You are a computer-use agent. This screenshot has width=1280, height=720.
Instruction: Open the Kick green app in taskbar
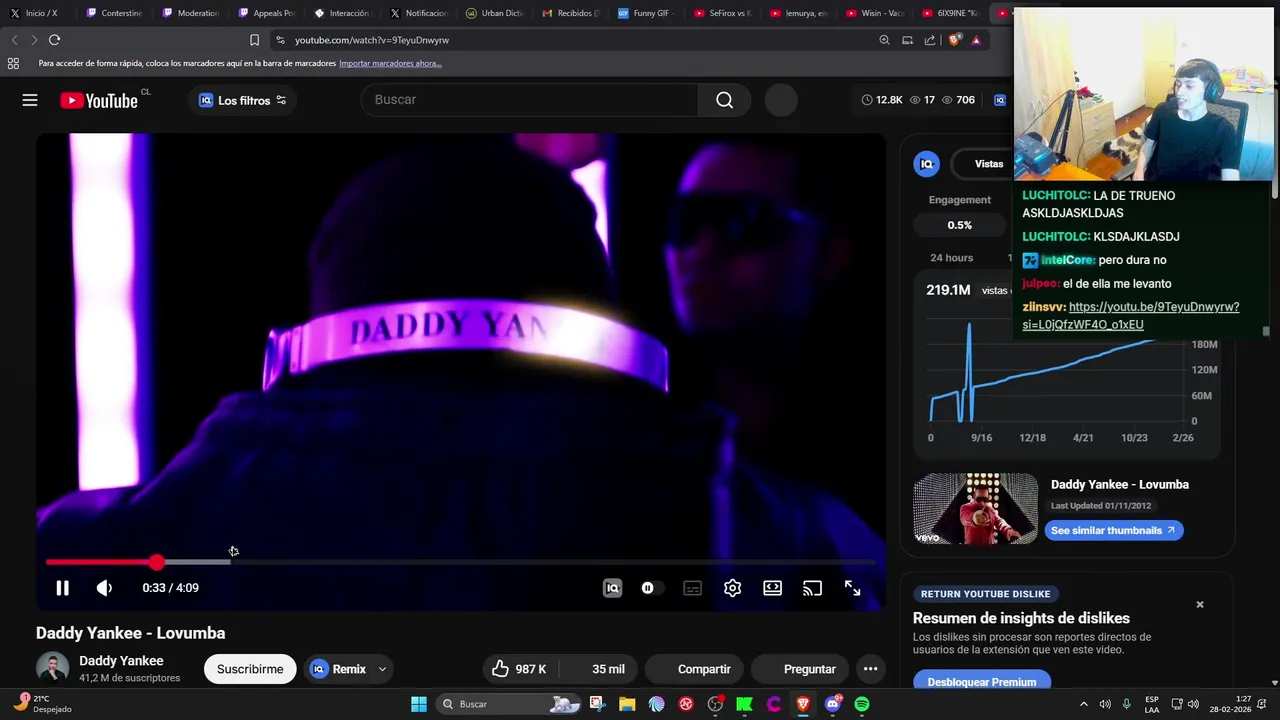744,704
